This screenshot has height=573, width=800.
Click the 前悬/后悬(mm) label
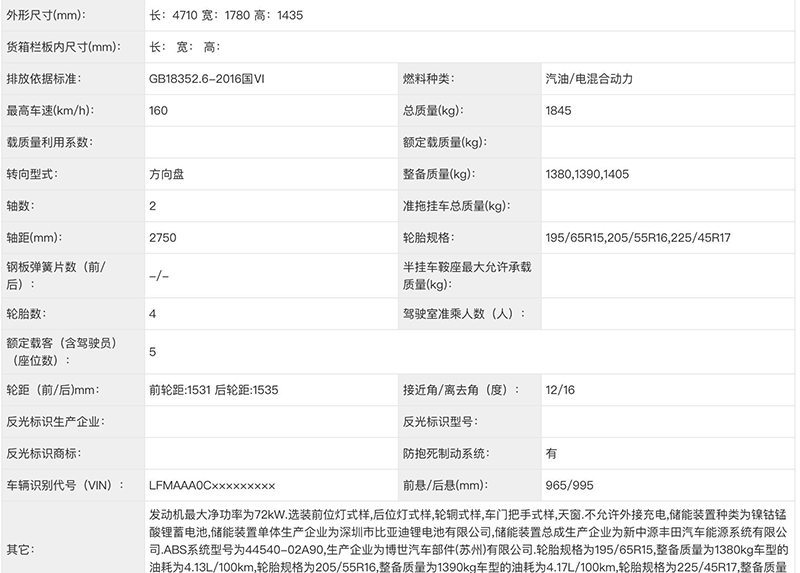(x=445, y=485)
